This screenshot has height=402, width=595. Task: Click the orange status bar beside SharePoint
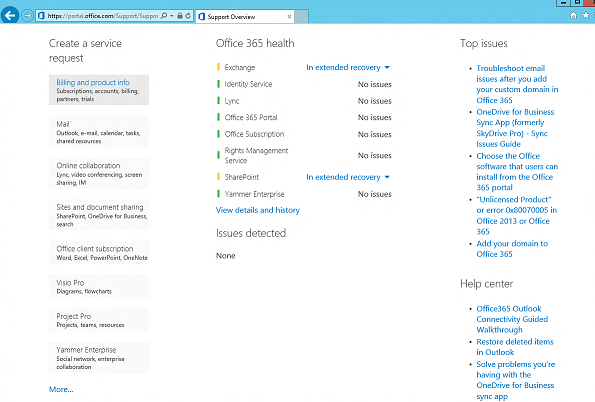[218, 177]
